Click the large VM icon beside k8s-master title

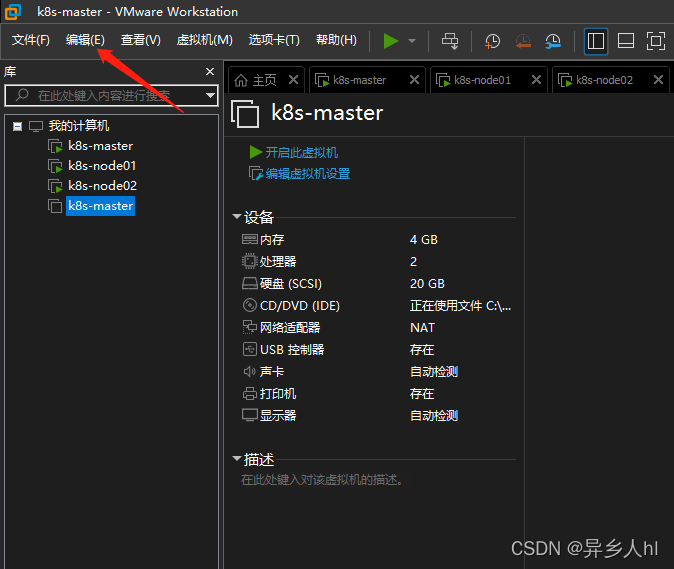point(245,113)
